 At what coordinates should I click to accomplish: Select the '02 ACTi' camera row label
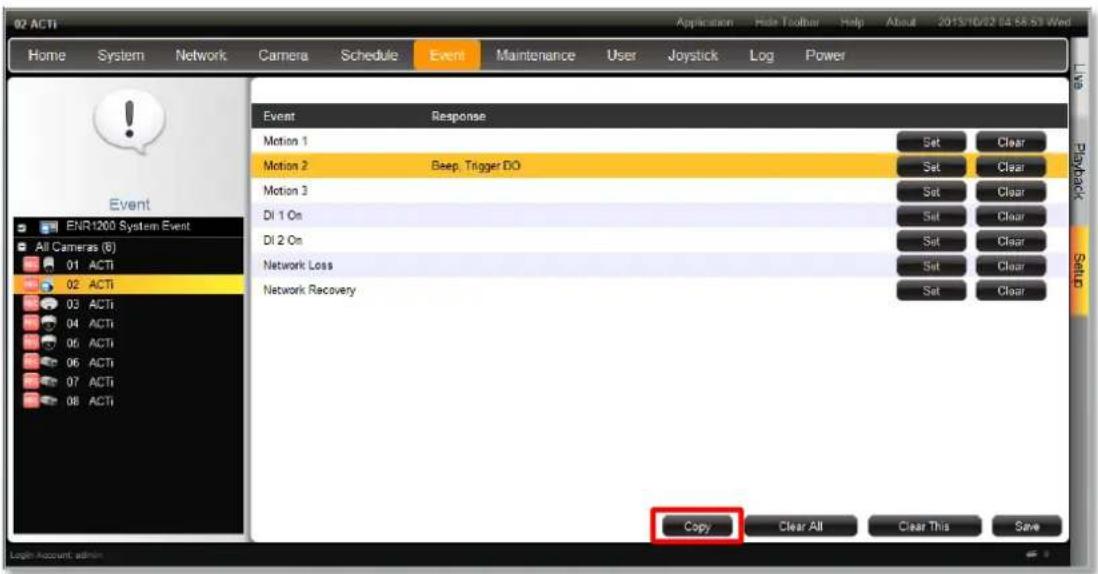pyautogui.click(x=90, y=285)
